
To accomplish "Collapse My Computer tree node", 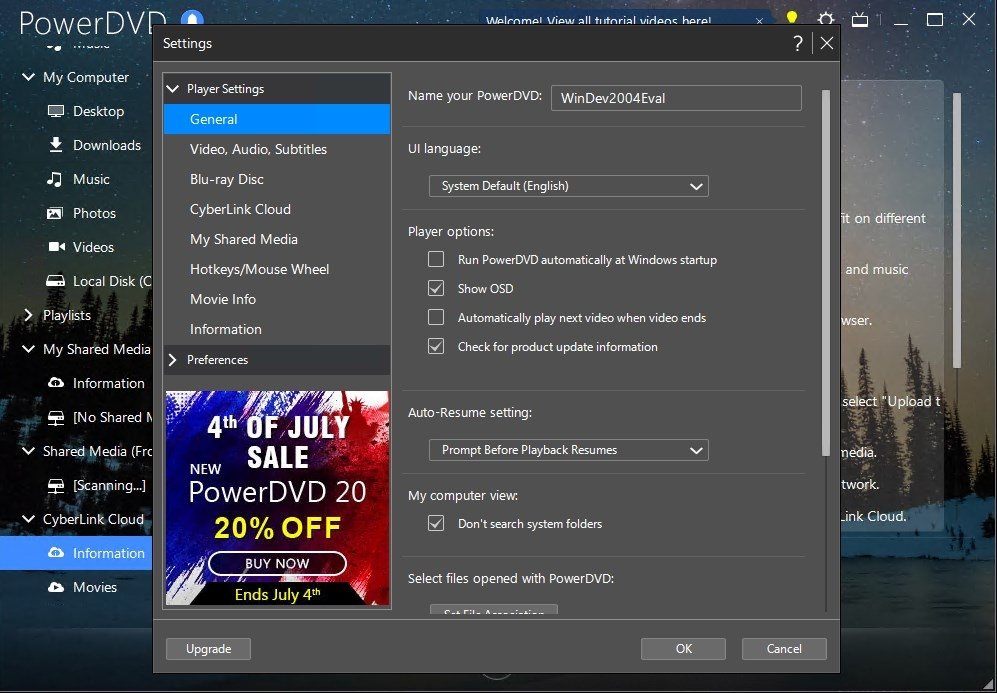I will point(28,77).
